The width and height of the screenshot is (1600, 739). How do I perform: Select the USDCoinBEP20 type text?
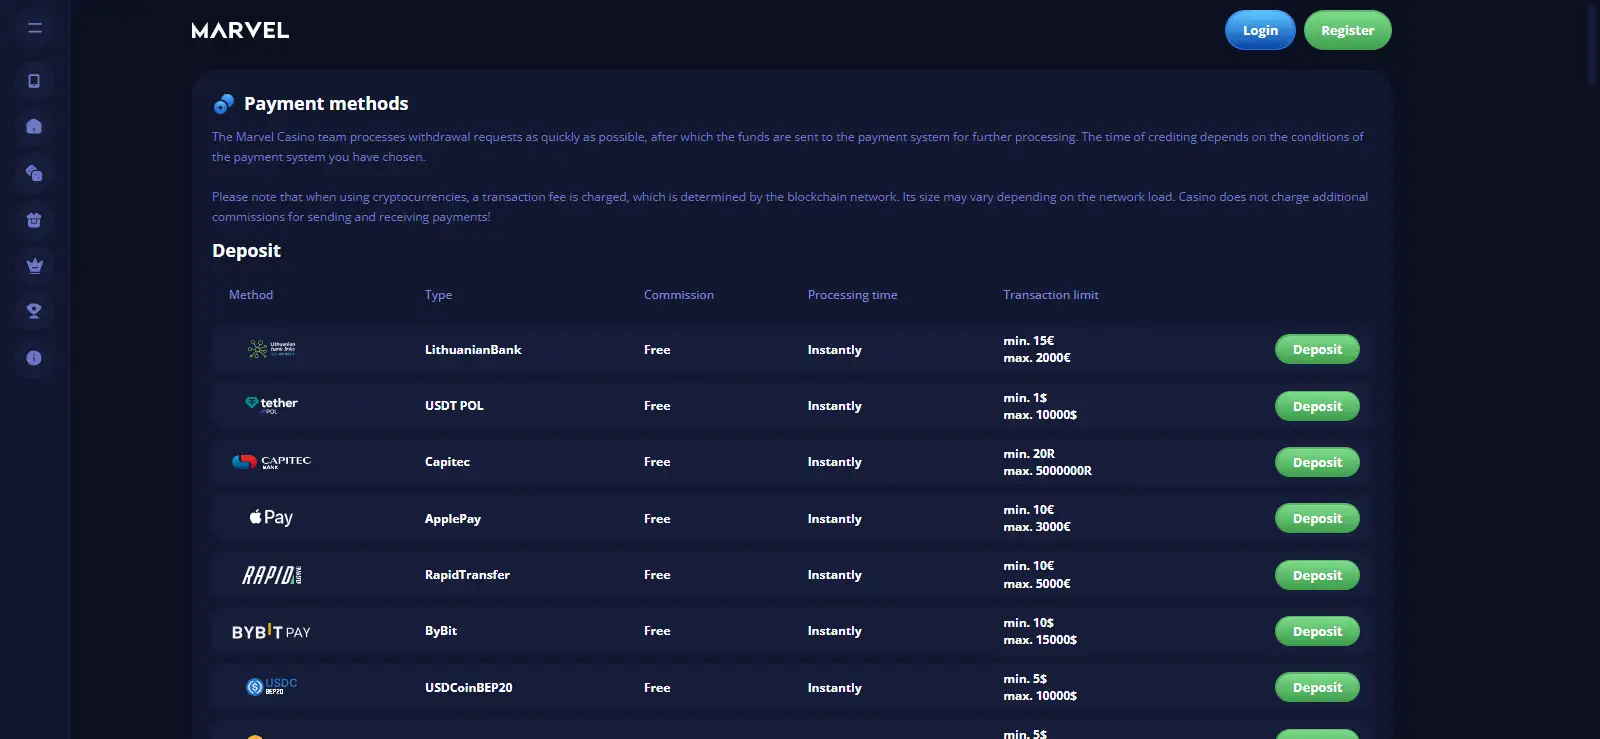coord(468,688)
